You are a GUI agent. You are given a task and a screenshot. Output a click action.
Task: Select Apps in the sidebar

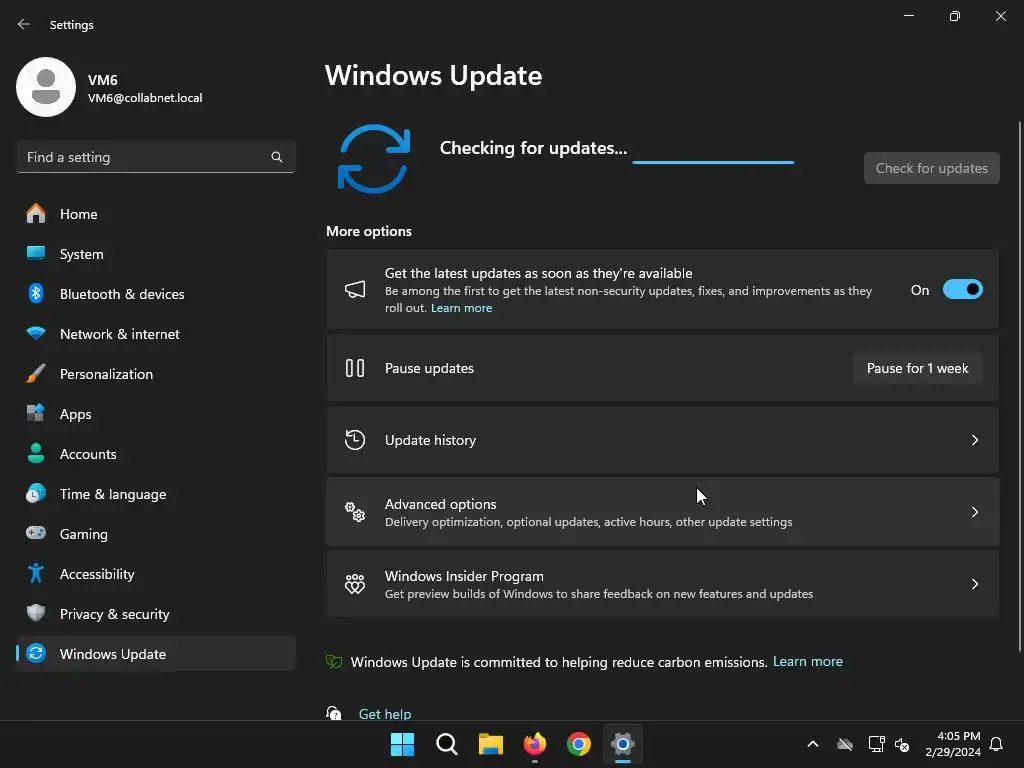(156, 413)
